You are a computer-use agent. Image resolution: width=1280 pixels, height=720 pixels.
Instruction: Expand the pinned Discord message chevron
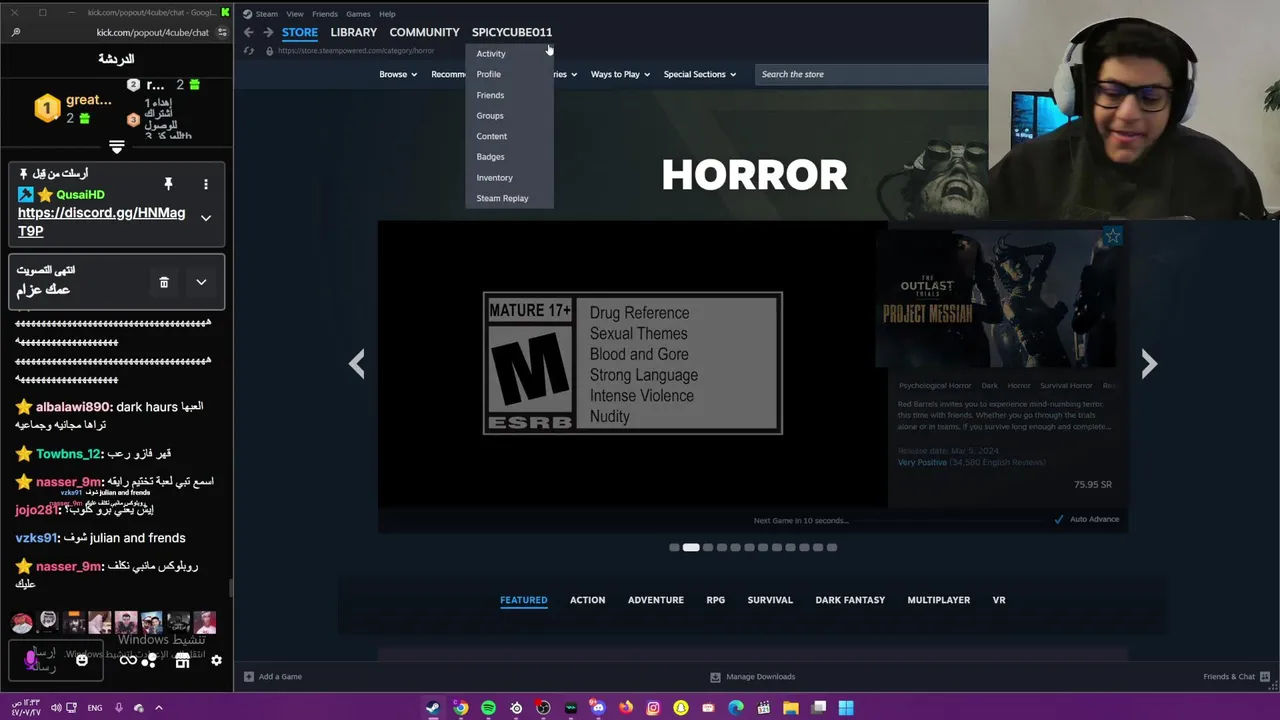(206, 218)
